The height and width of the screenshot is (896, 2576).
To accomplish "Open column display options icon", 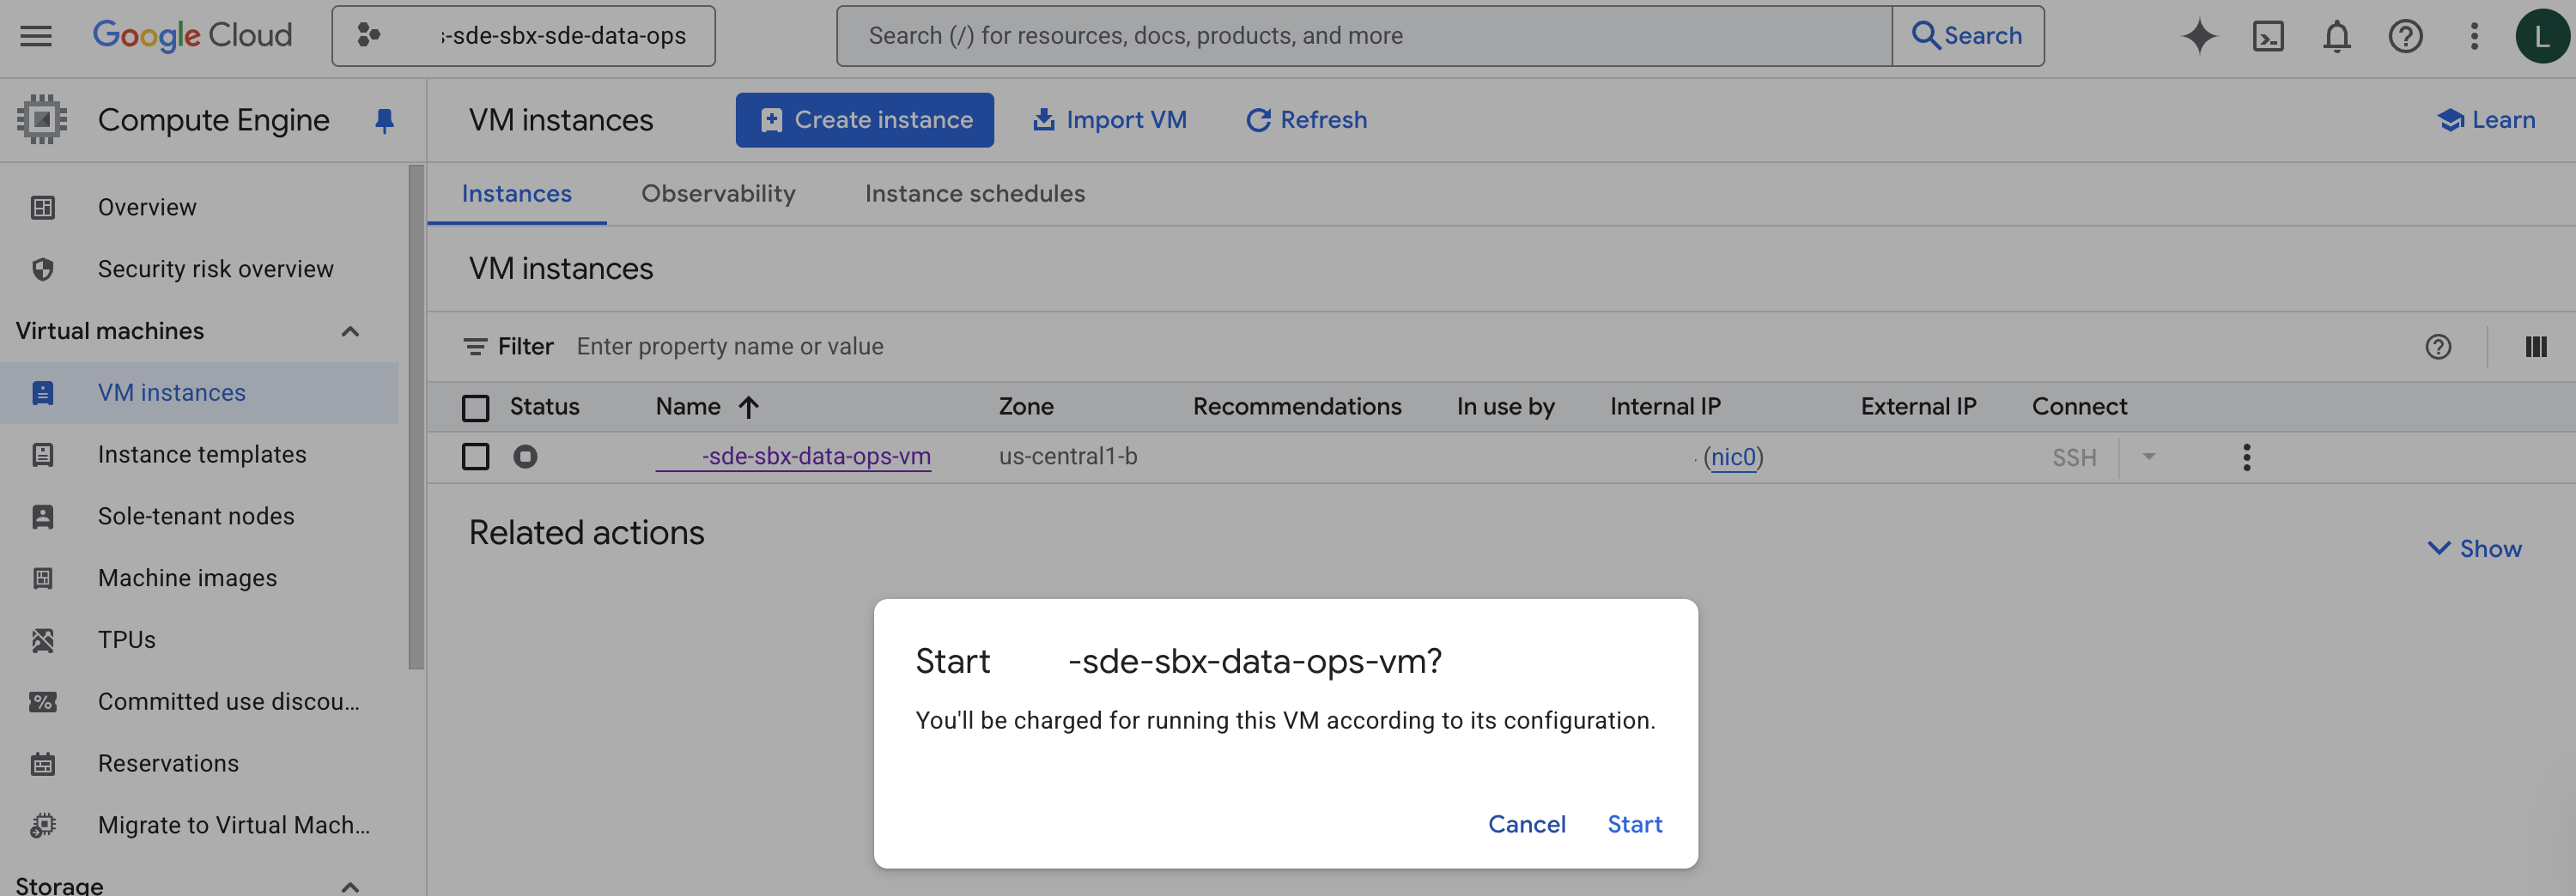I will pyautogui.click(x=2535, y=347).
